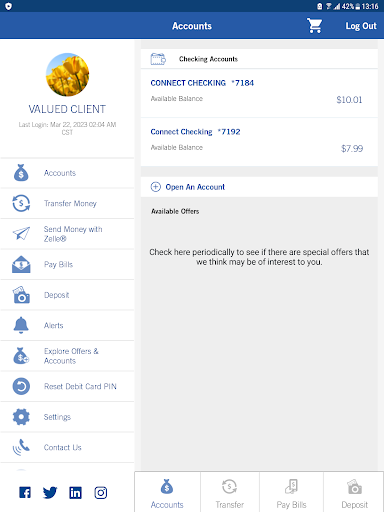Click the Reset Debit Card PIN icon
Screen dimensions: 384x512
[21, 386]
